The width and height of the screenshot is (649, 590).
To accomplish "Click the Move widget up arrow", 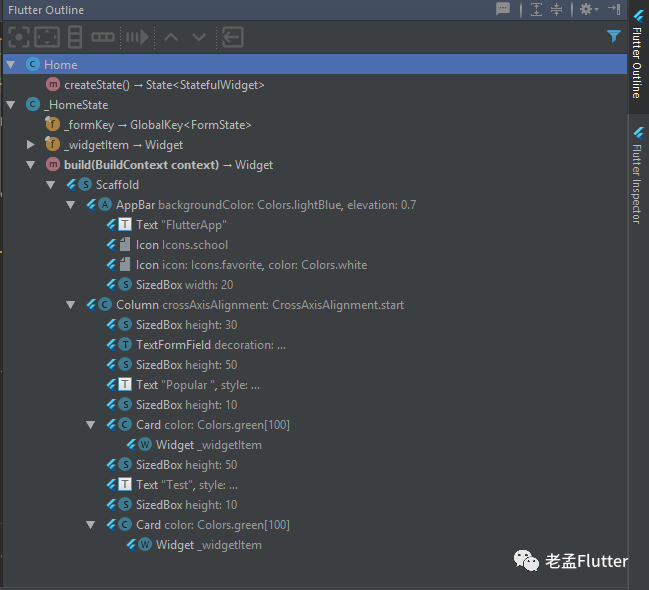I will pos(171,37).
